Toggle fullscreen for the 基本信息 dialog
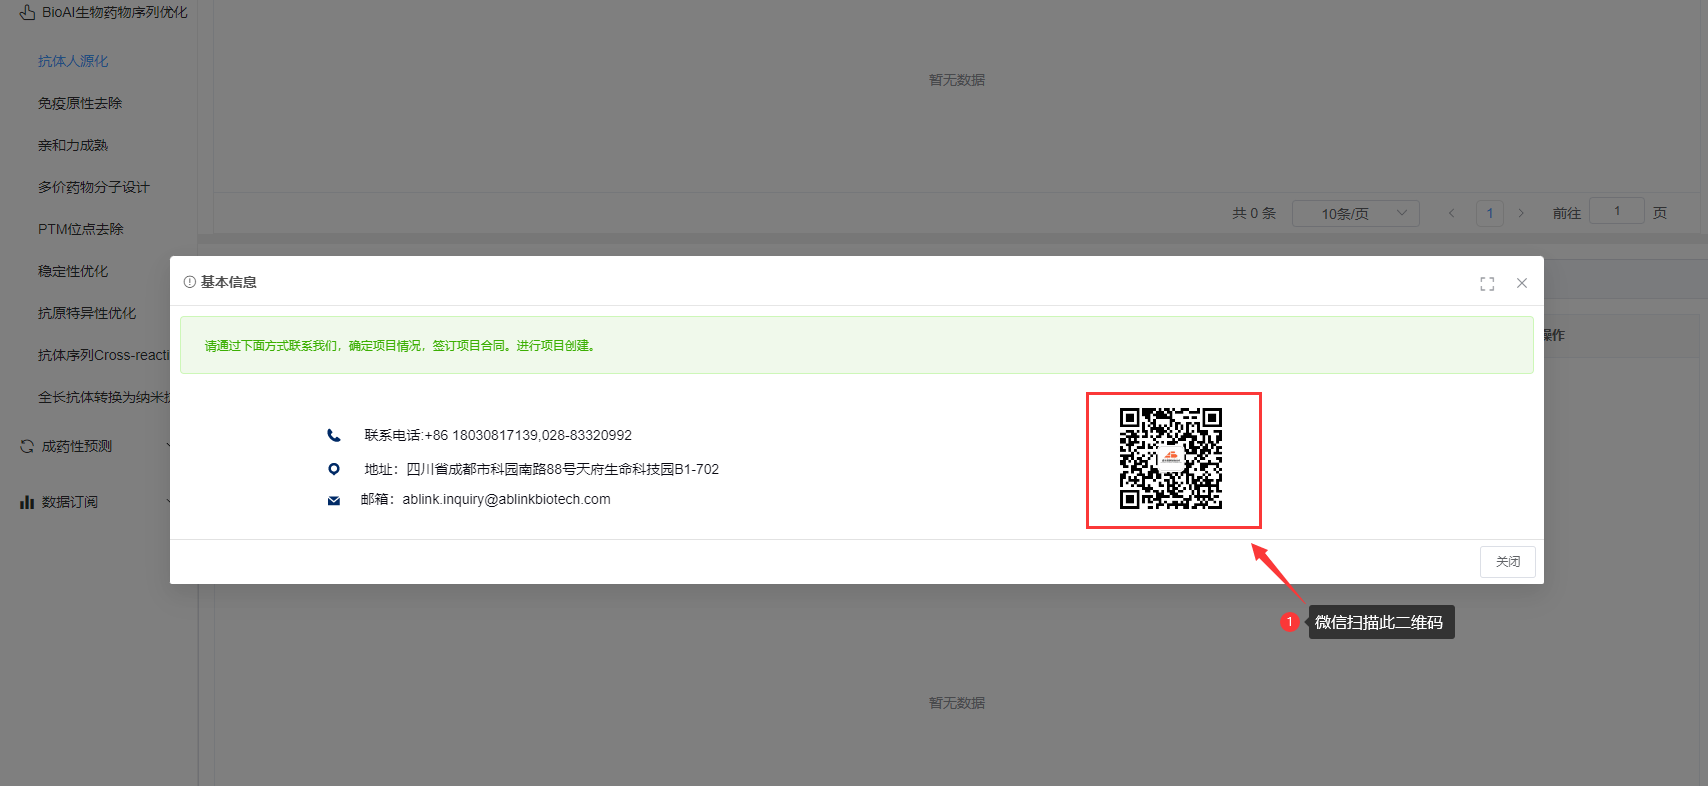The image size is (1708, 786). pos(1487,284)
